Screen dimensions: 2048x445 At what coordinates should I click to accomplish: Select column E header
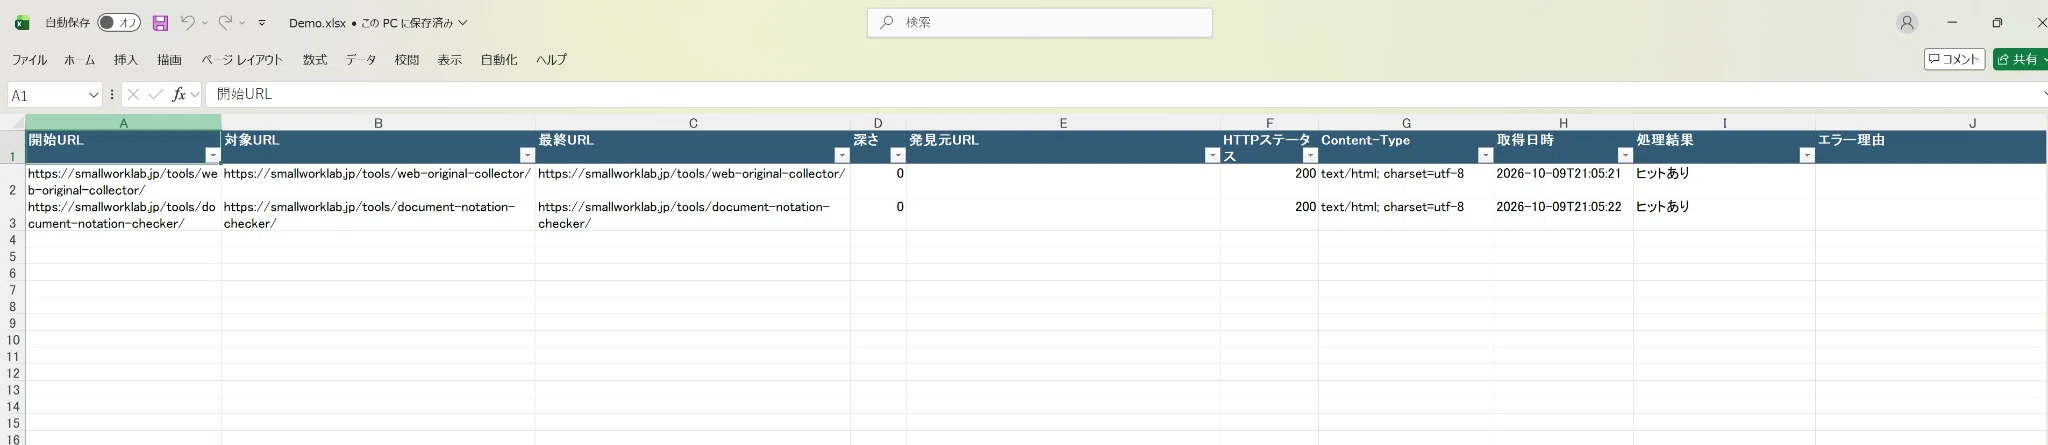(x=1063, y=123)
